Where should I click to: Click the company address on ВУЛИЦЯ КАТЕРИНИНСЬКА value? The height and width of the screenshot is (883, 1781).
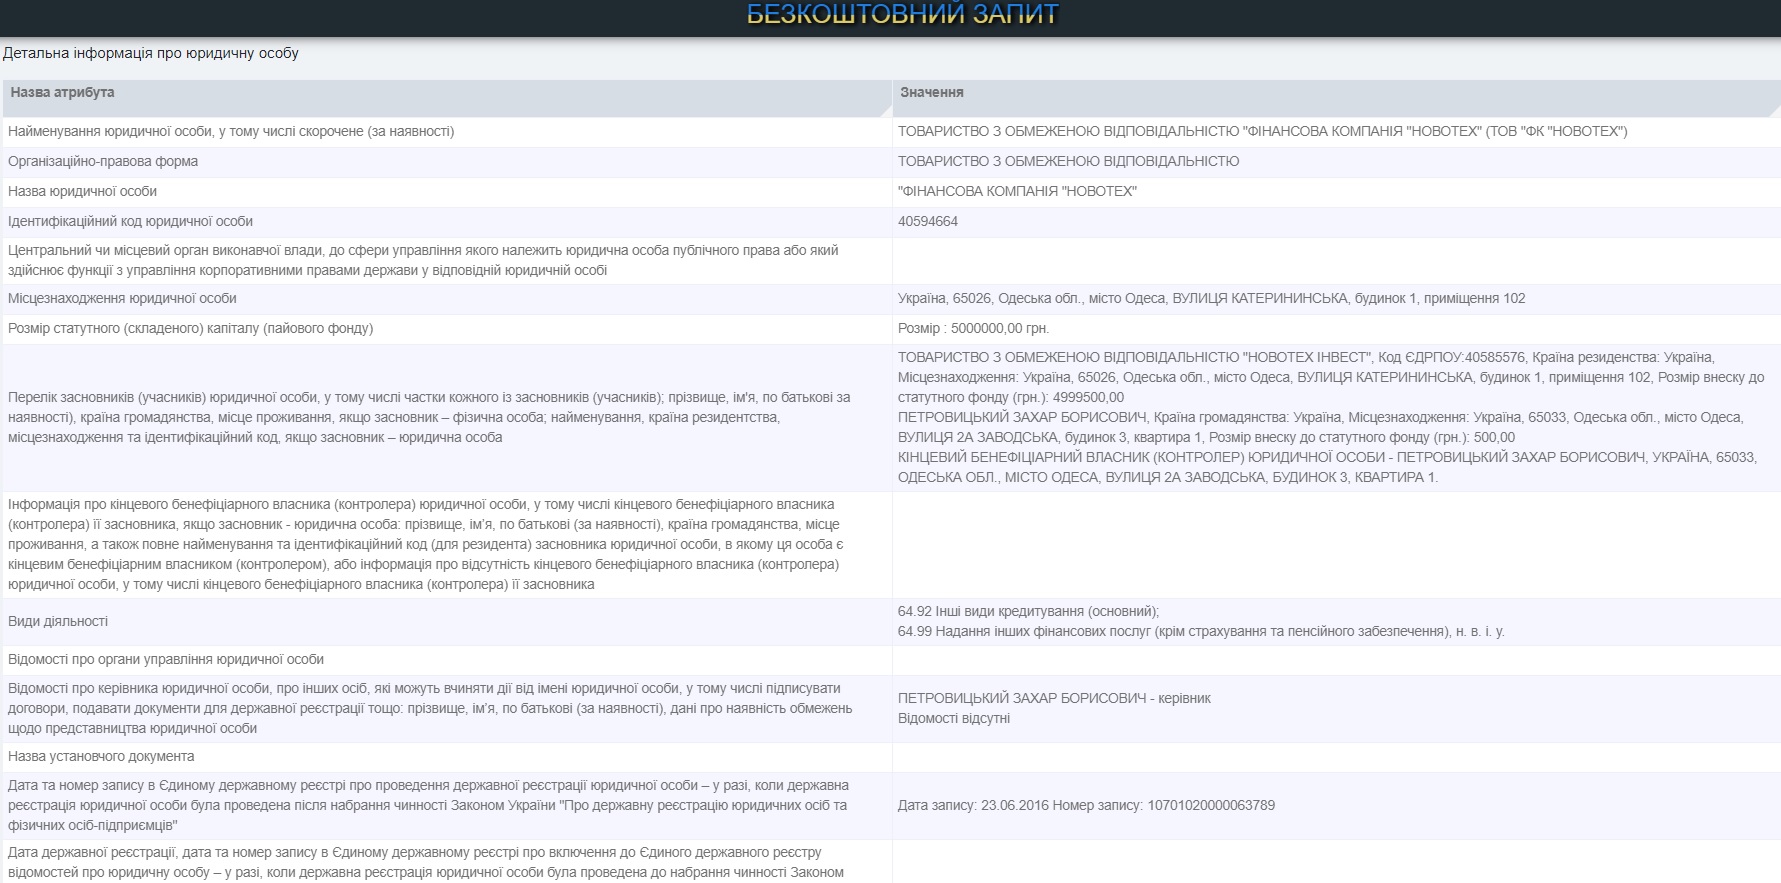coord(1211,298)
